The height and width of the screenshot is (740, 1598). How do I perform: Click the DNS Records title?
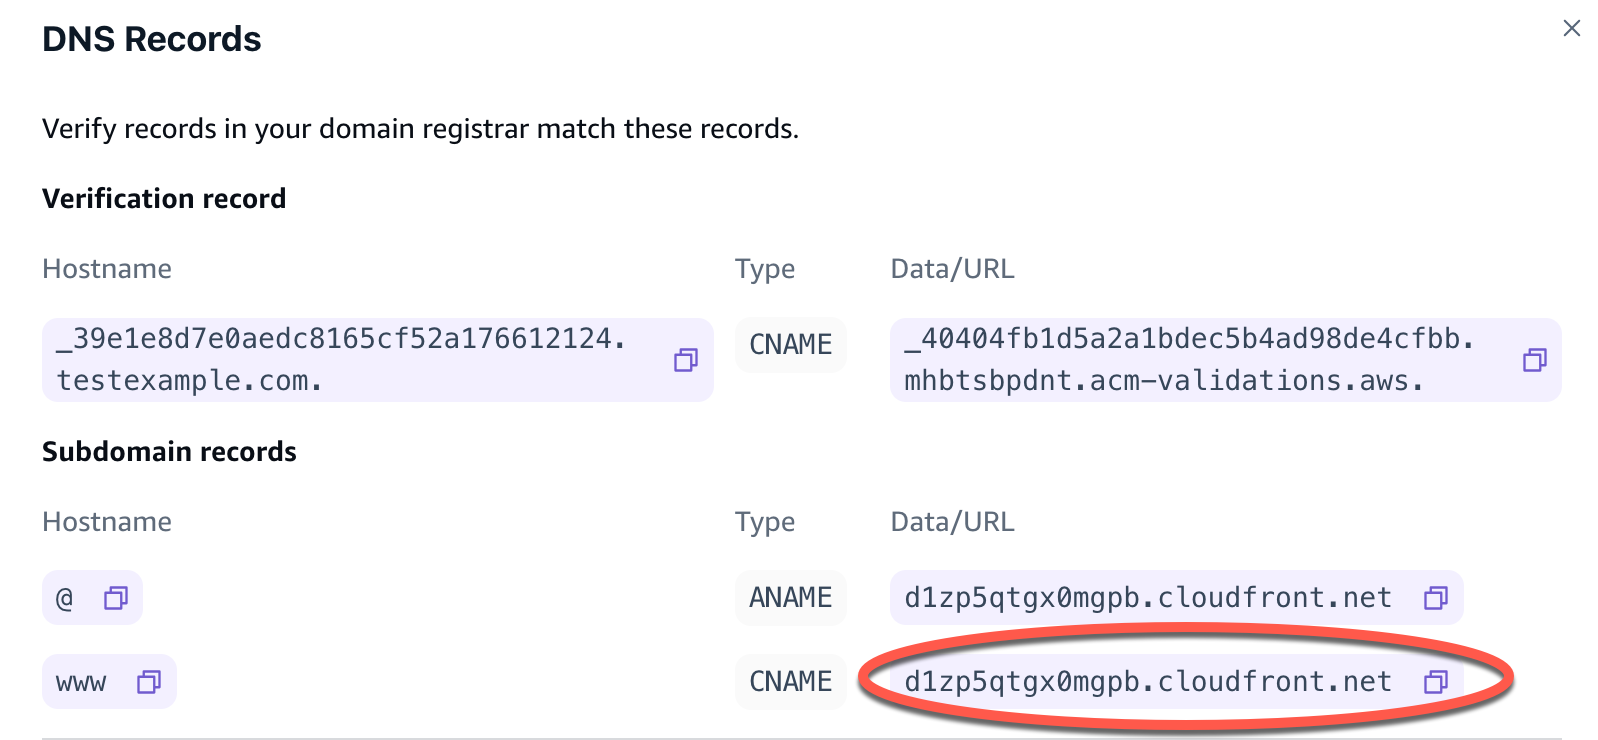point(151,38)
